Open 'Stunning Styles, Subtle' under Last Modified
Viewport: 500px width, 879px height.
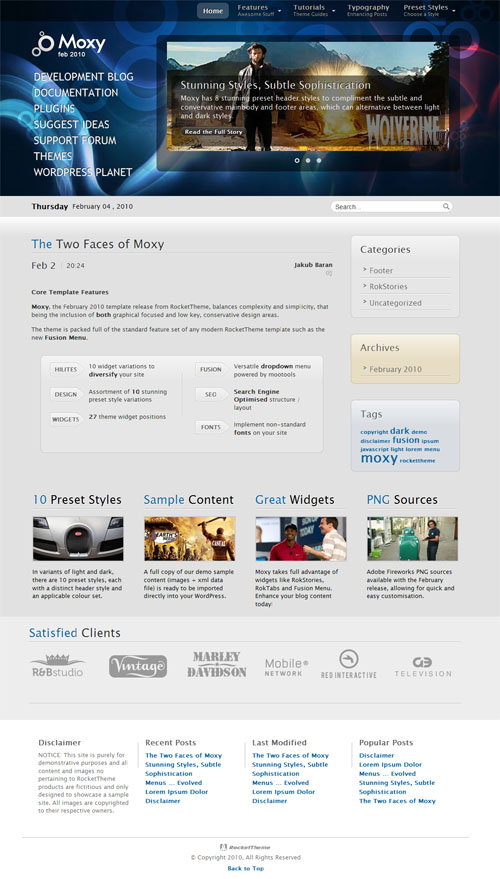tap(290, 765)
